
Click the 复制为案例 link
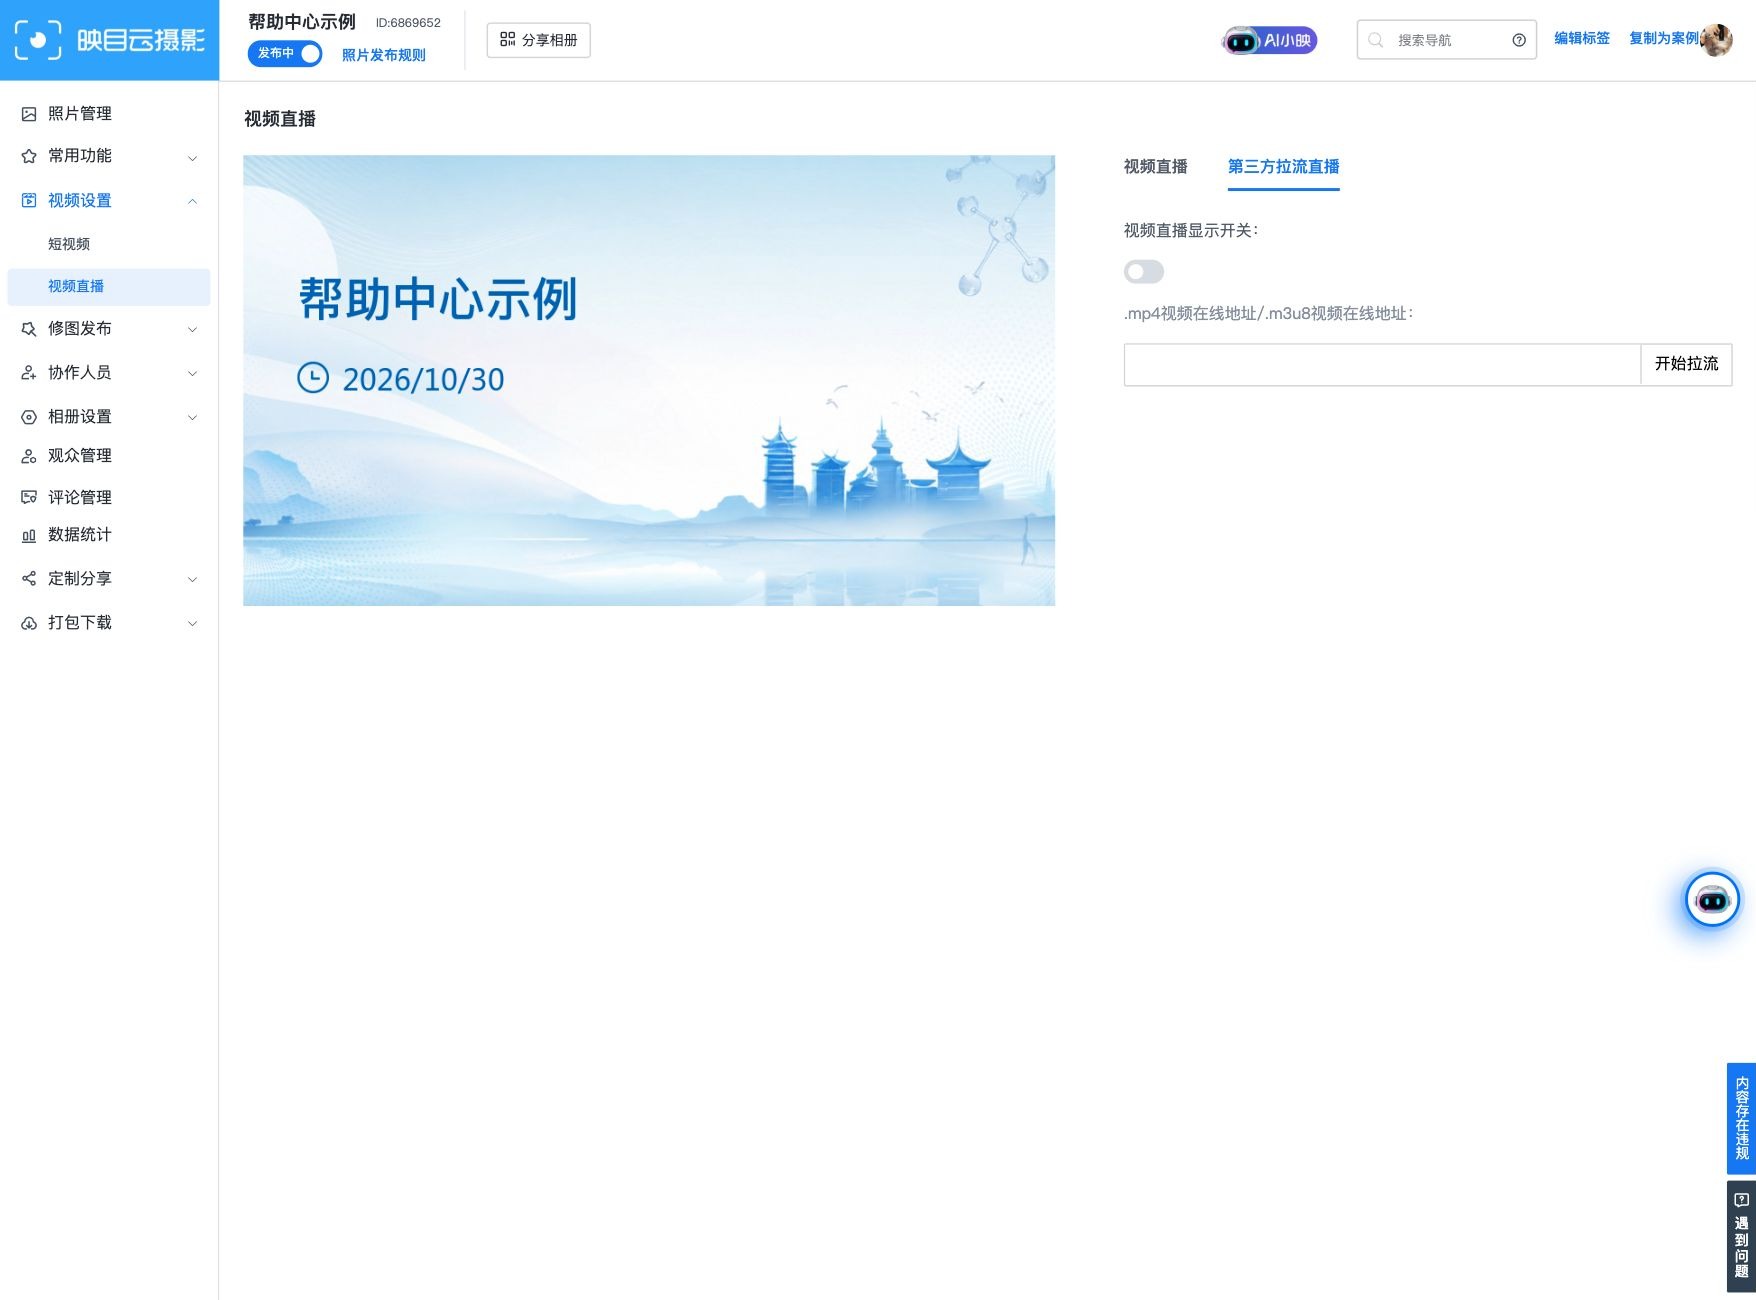[1664, 38]
